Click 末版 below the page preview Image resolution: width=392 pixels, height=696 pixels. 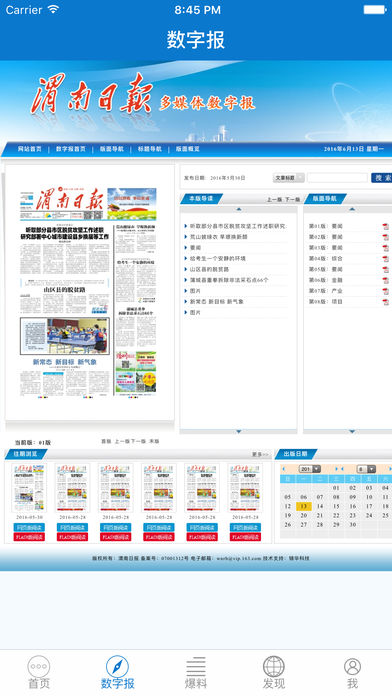coord(154,442)
